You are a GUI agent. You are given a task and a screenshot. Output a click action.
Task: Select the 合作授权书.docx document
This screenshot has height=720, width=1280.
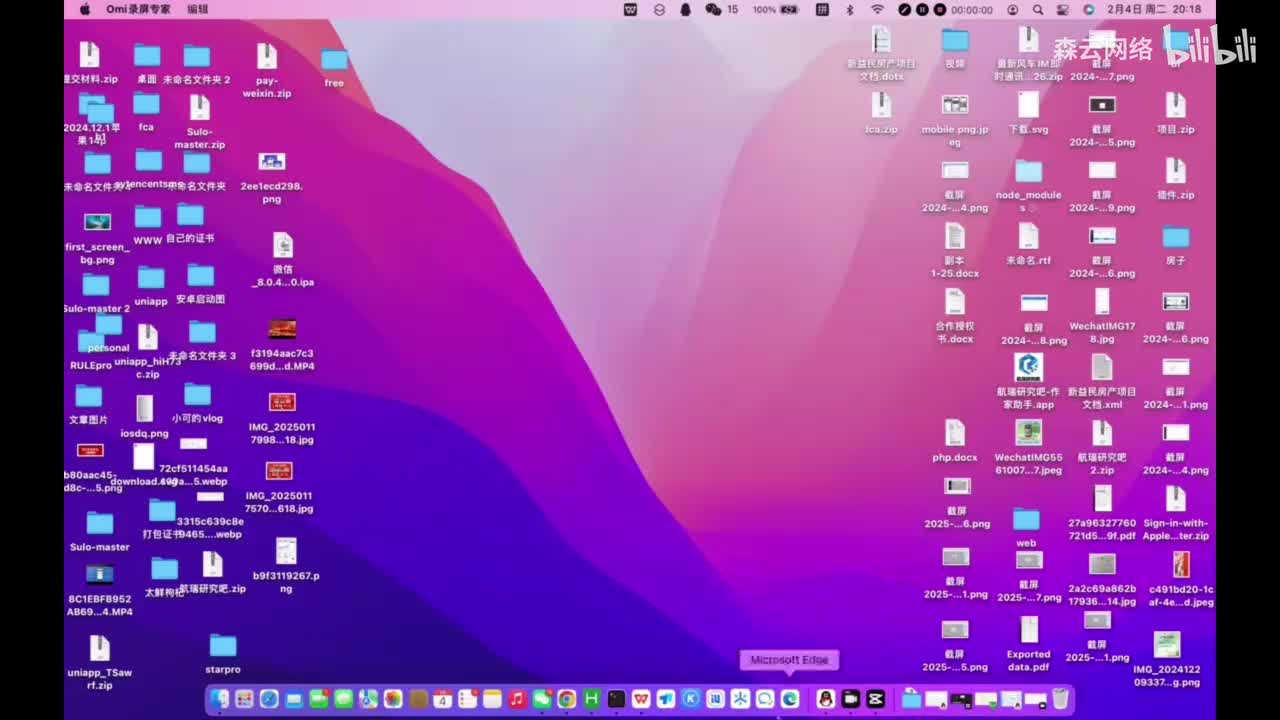click(x=955, y=316)
